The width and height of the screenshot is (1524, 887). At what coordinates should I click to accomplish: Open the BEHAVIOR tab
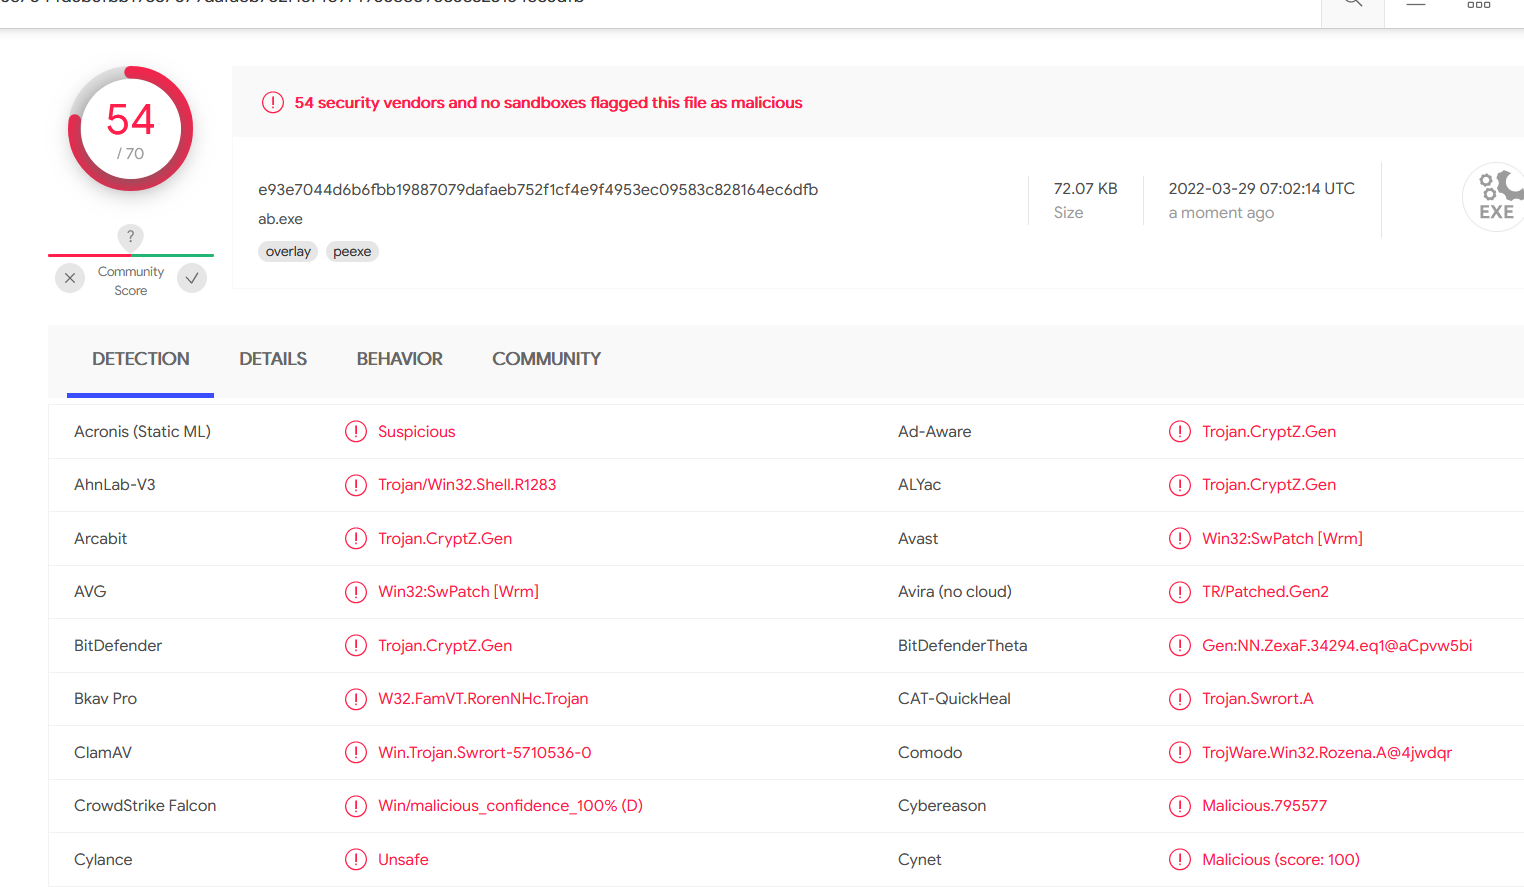pyautogui.click(x=400, y=359)
